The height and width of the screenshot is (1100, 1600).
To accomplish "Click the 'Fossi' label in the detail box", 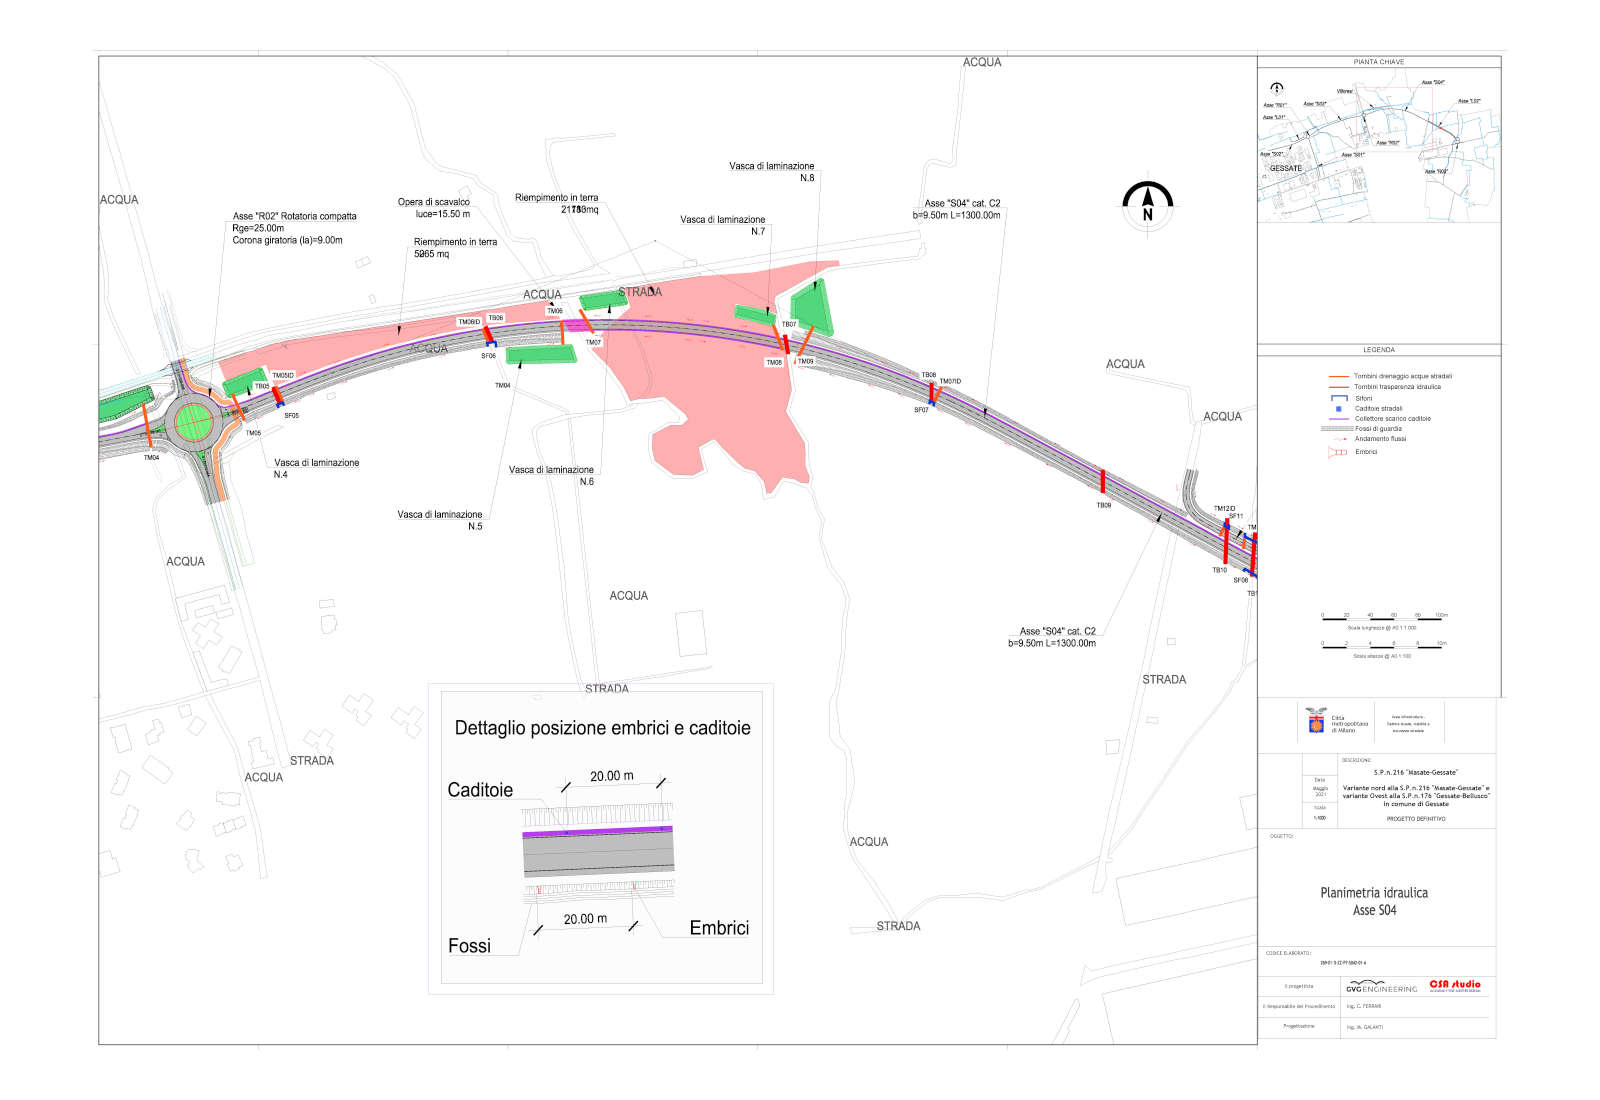I will pos(469,946).
